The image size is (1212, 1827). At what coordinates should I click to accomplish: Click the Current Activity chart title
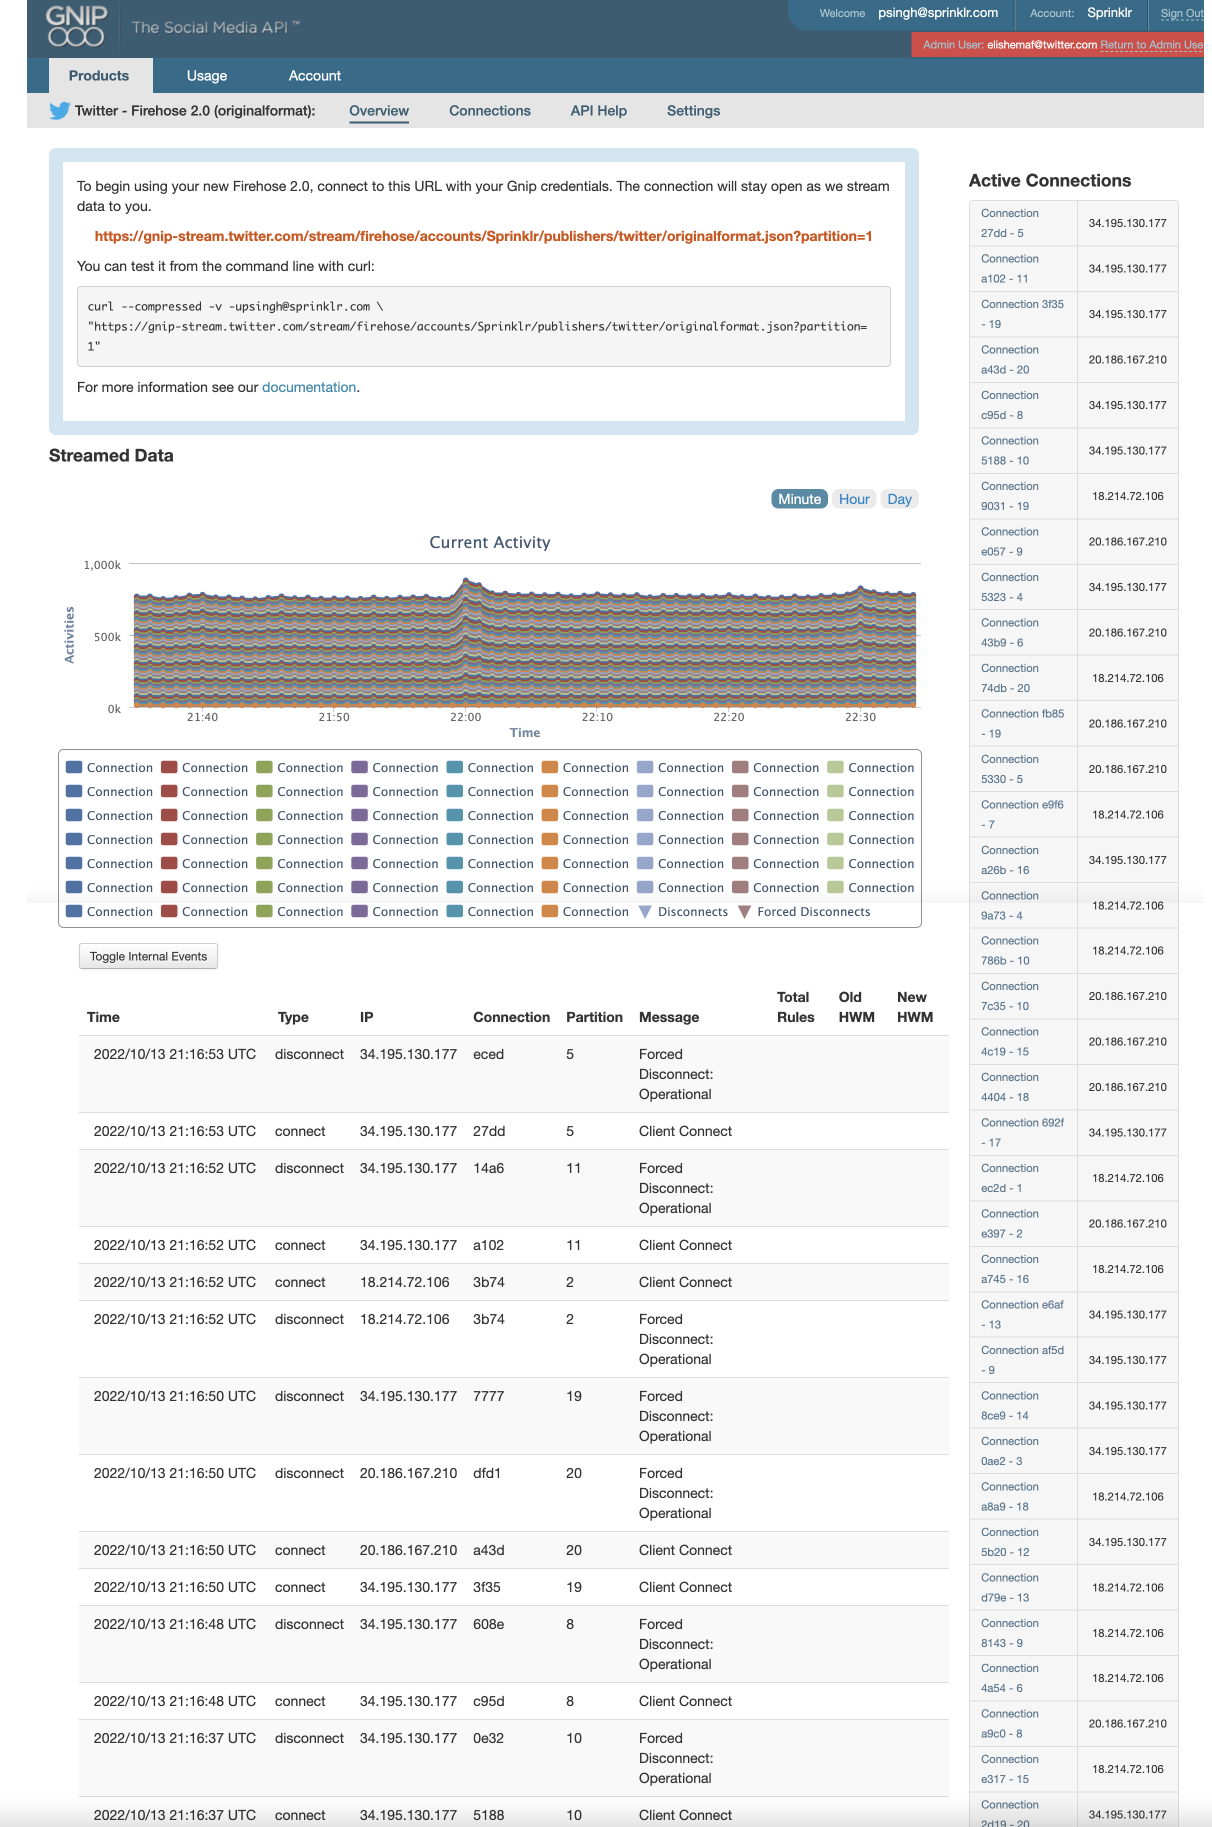(x=490, y=543)
